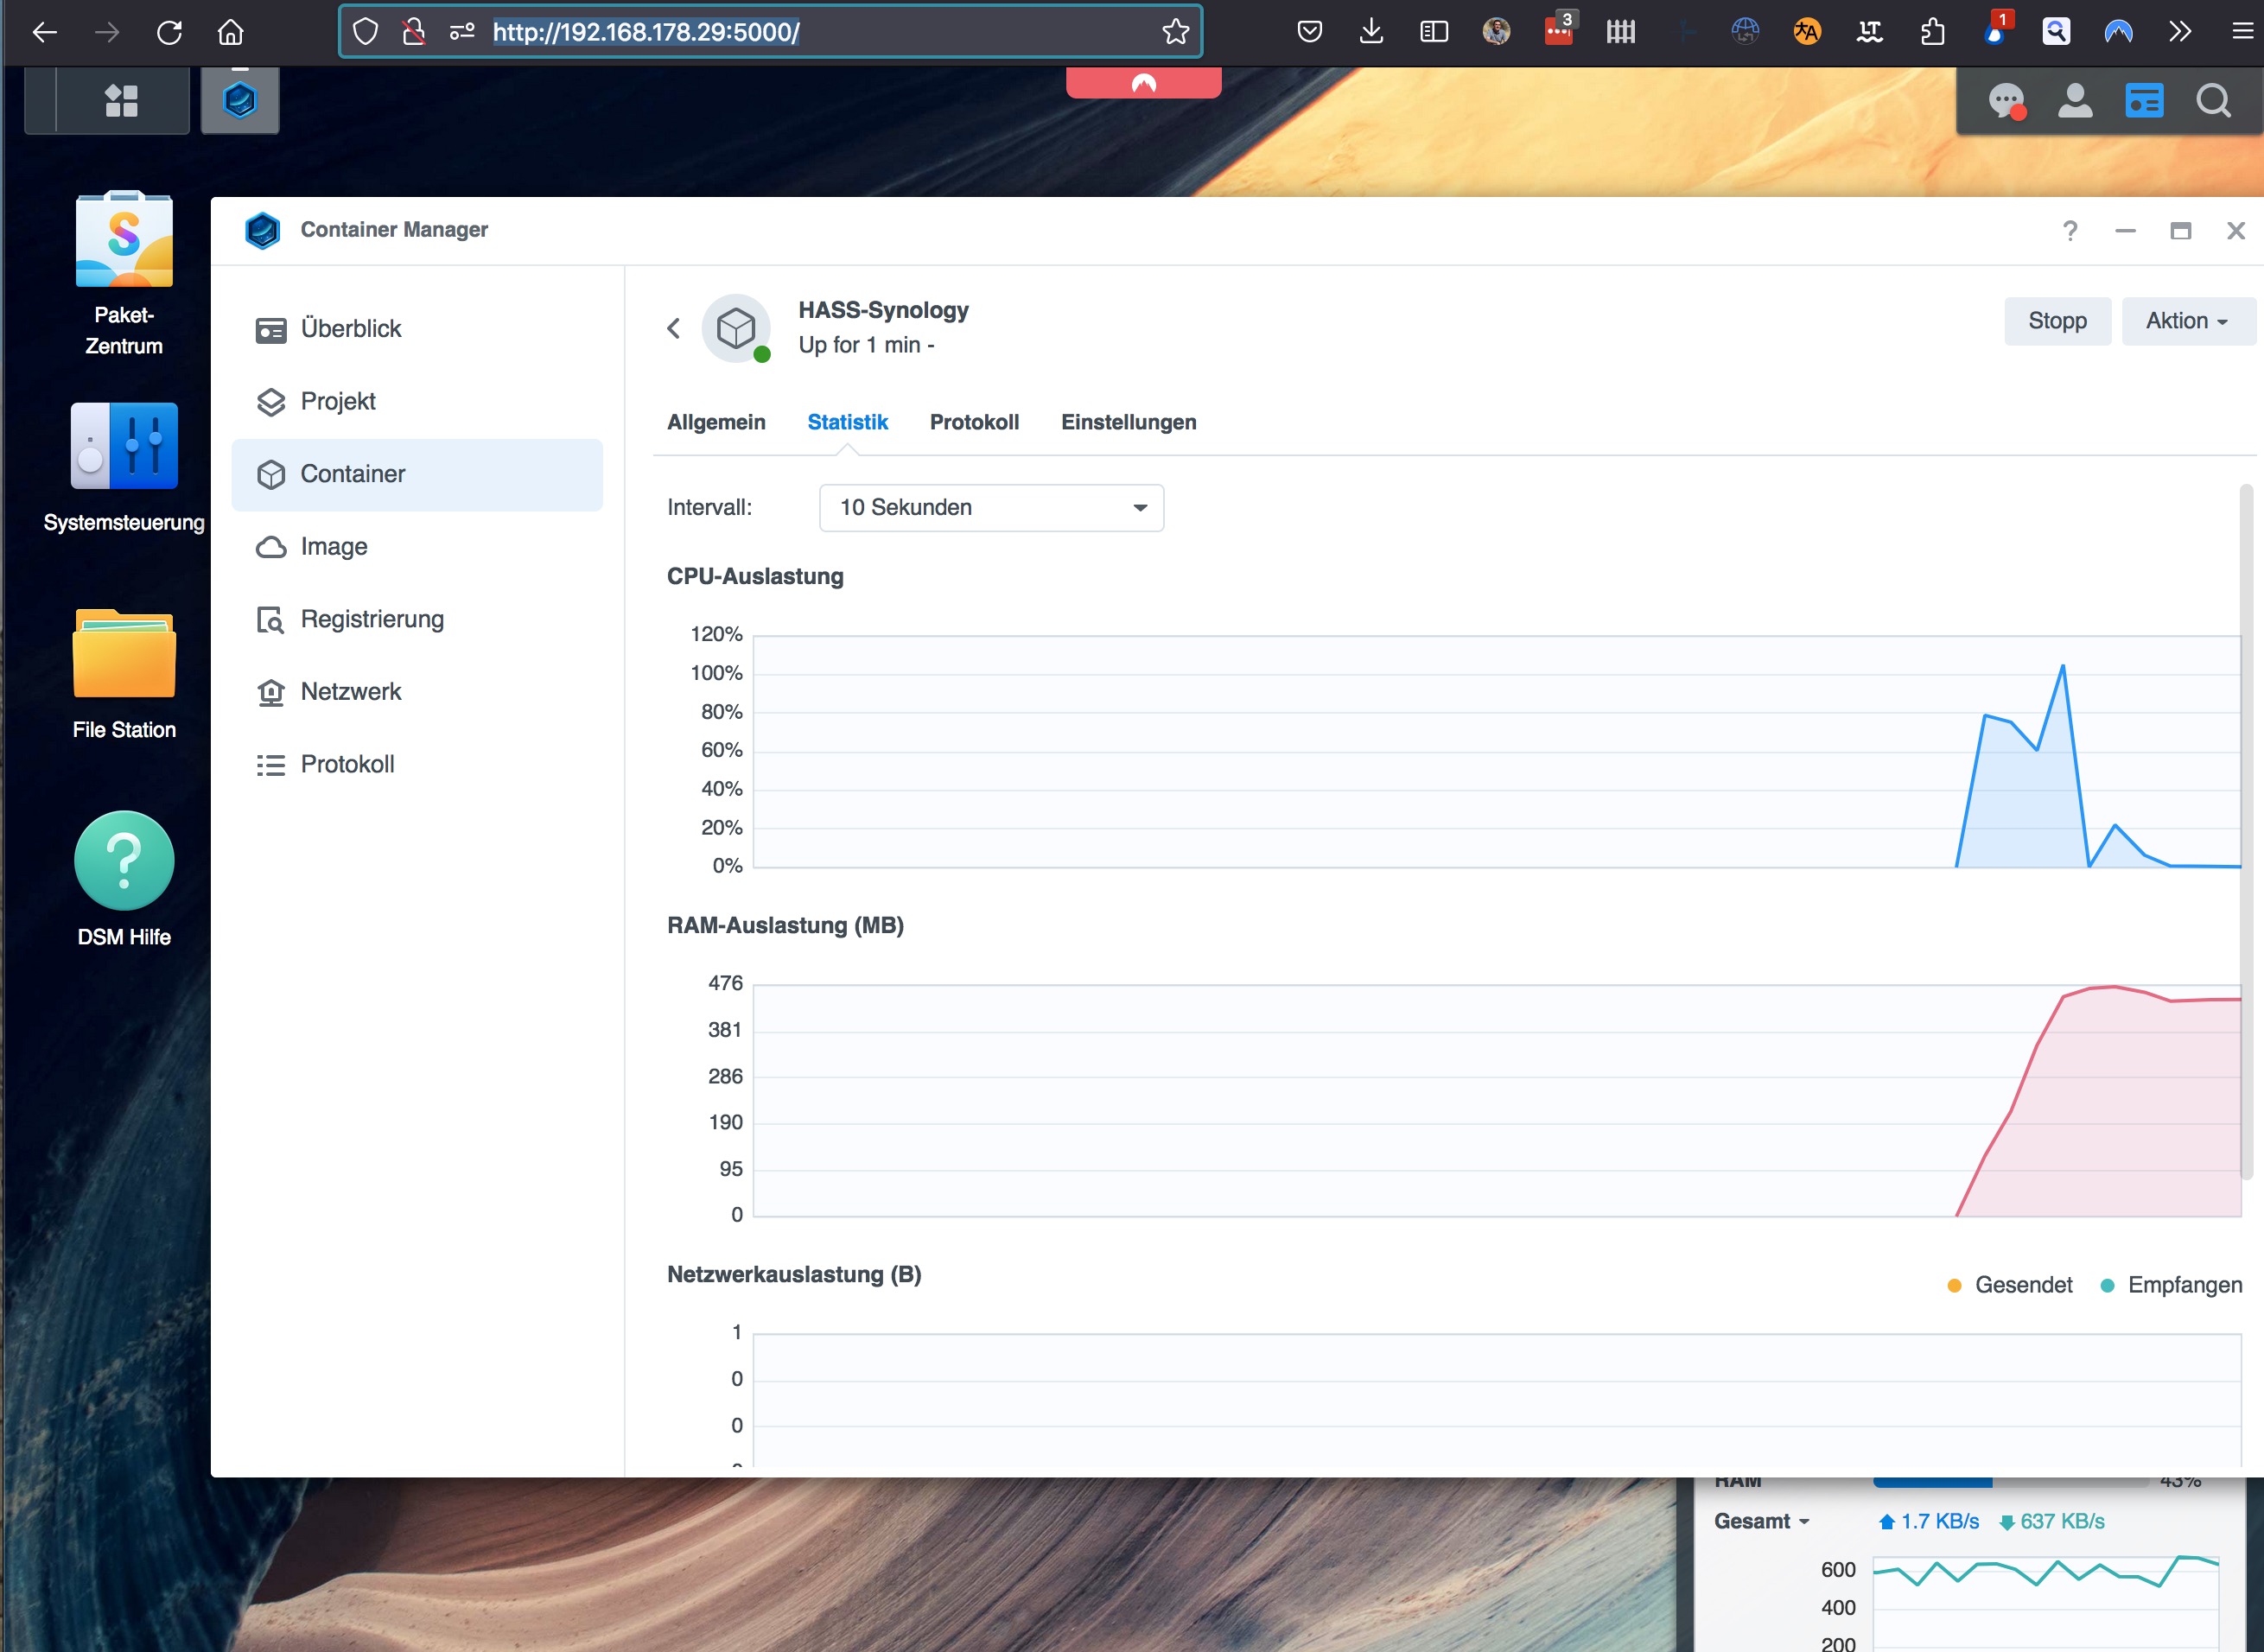
Task: Go back using the container back arrow
Action: tap(674, 328)
